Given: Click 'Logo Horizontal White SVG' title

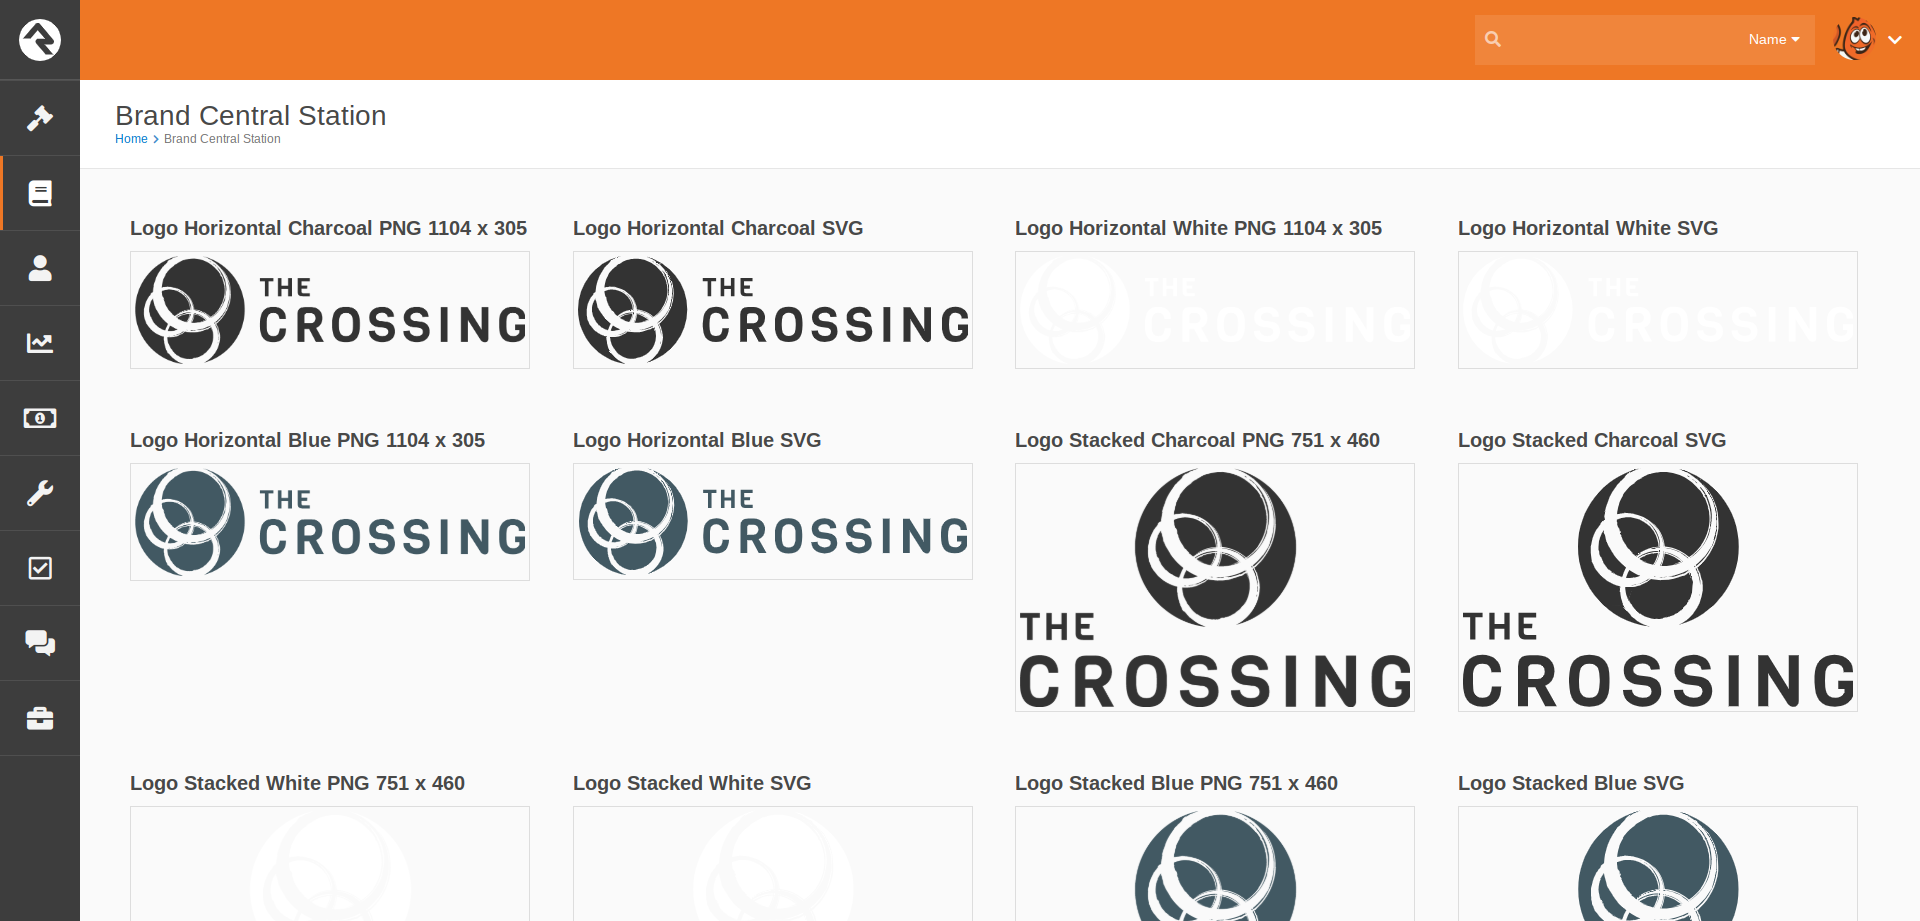Looking at the screenshot, I should pos(1588,228).
